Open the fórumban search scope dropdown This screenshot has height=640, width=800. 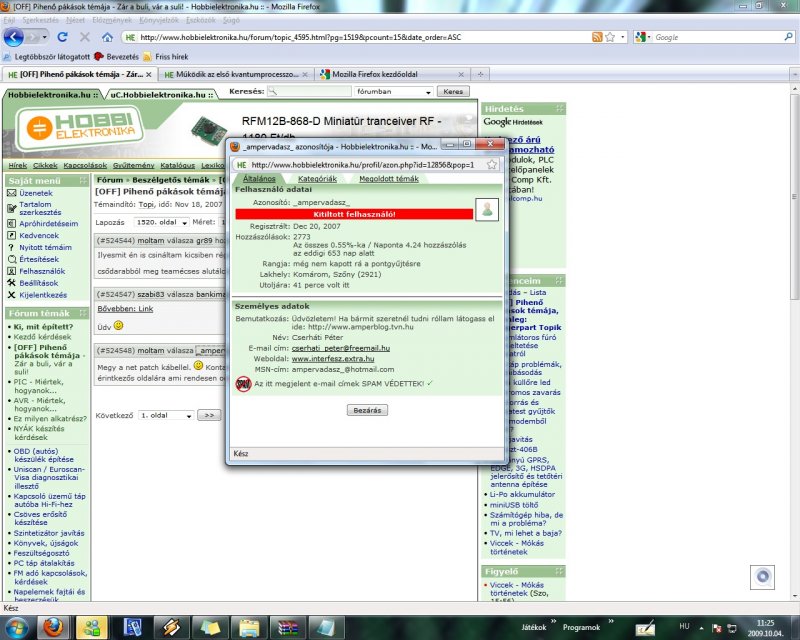point(393,91)
